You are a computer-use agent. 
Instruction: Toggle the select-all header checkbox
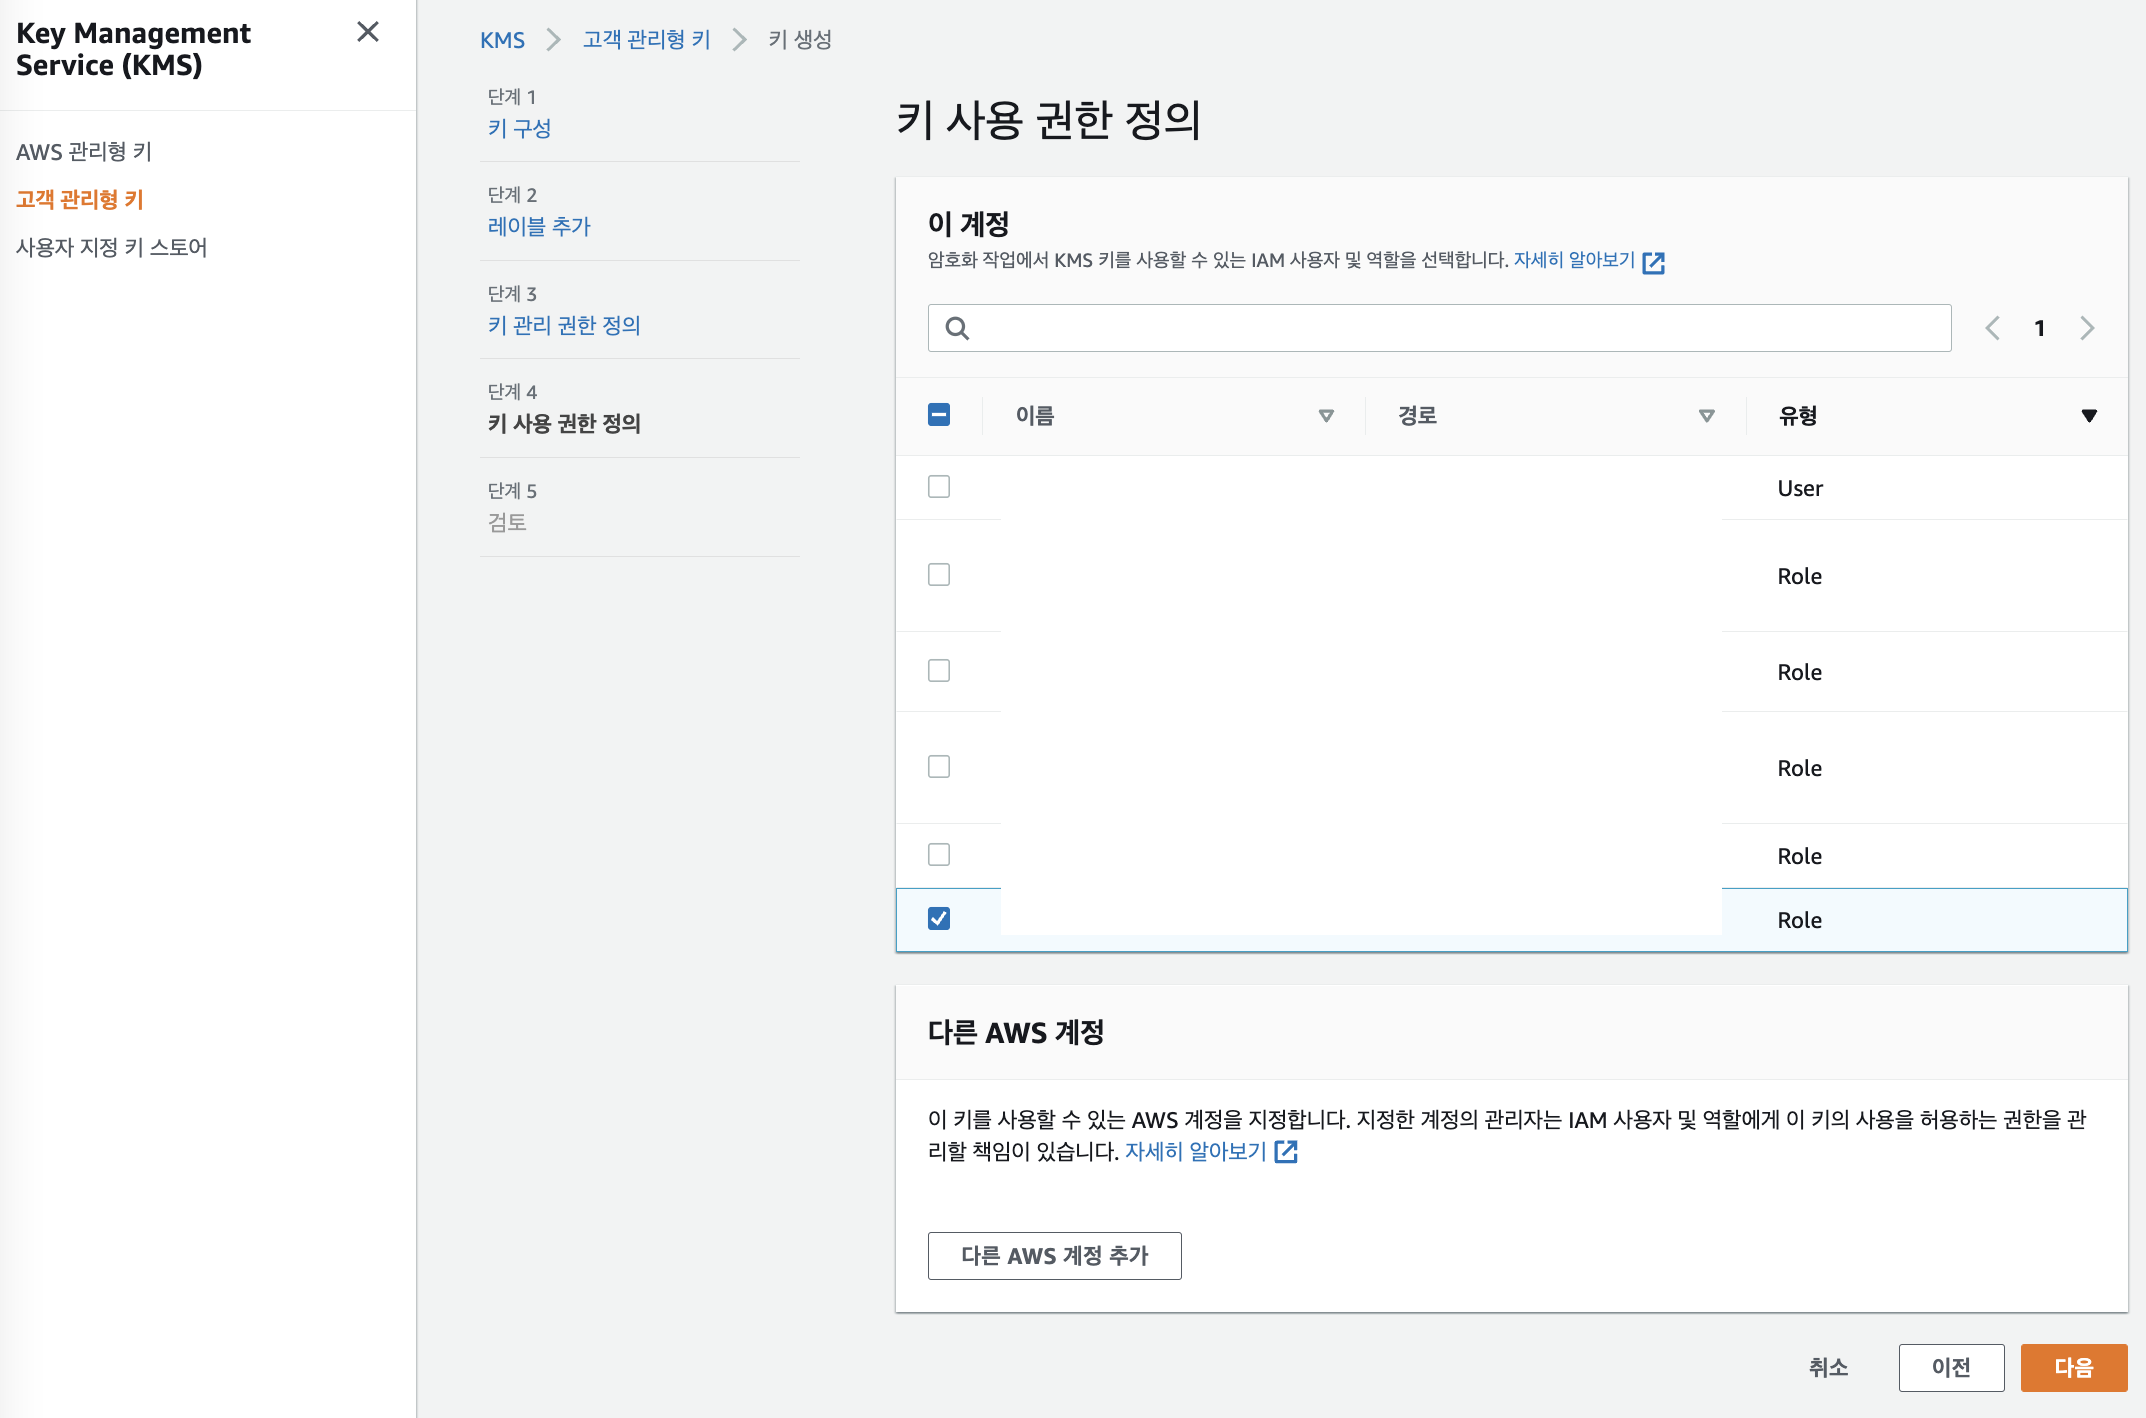[939, 415]
